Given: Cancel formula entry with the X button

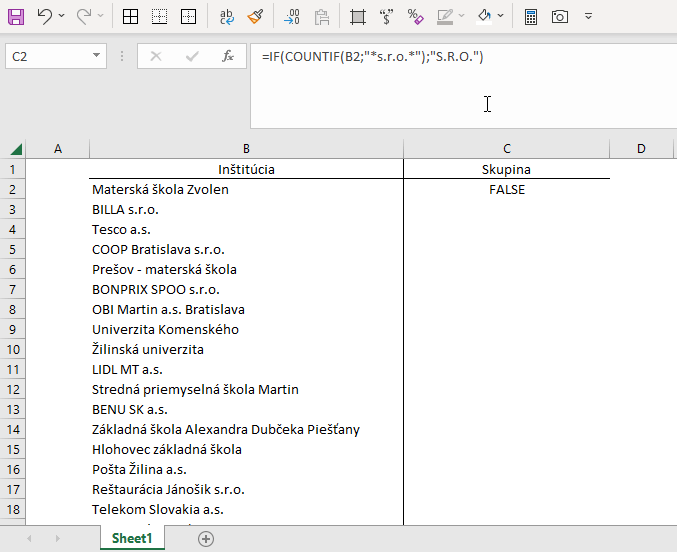Looking at the screenshot, I should (x=156, y=56).
